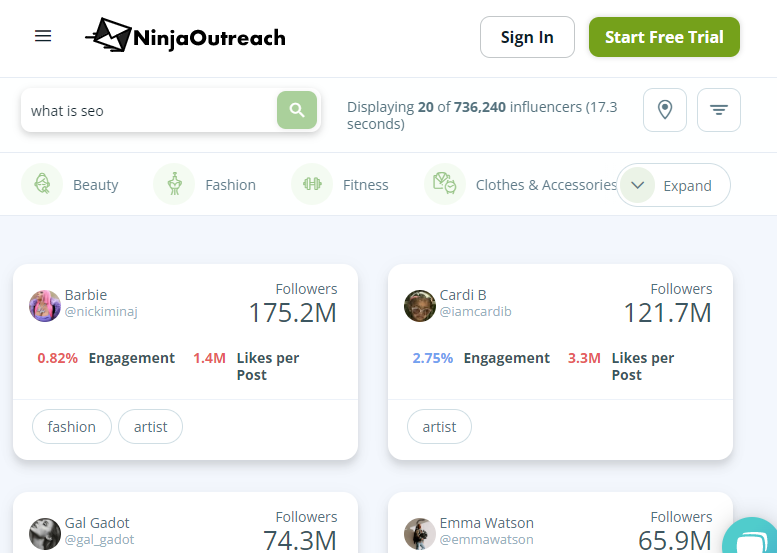Click the fashion tag on Barbie's card
The height and width of the screenshot is (553, 777).
pos(72,427)
